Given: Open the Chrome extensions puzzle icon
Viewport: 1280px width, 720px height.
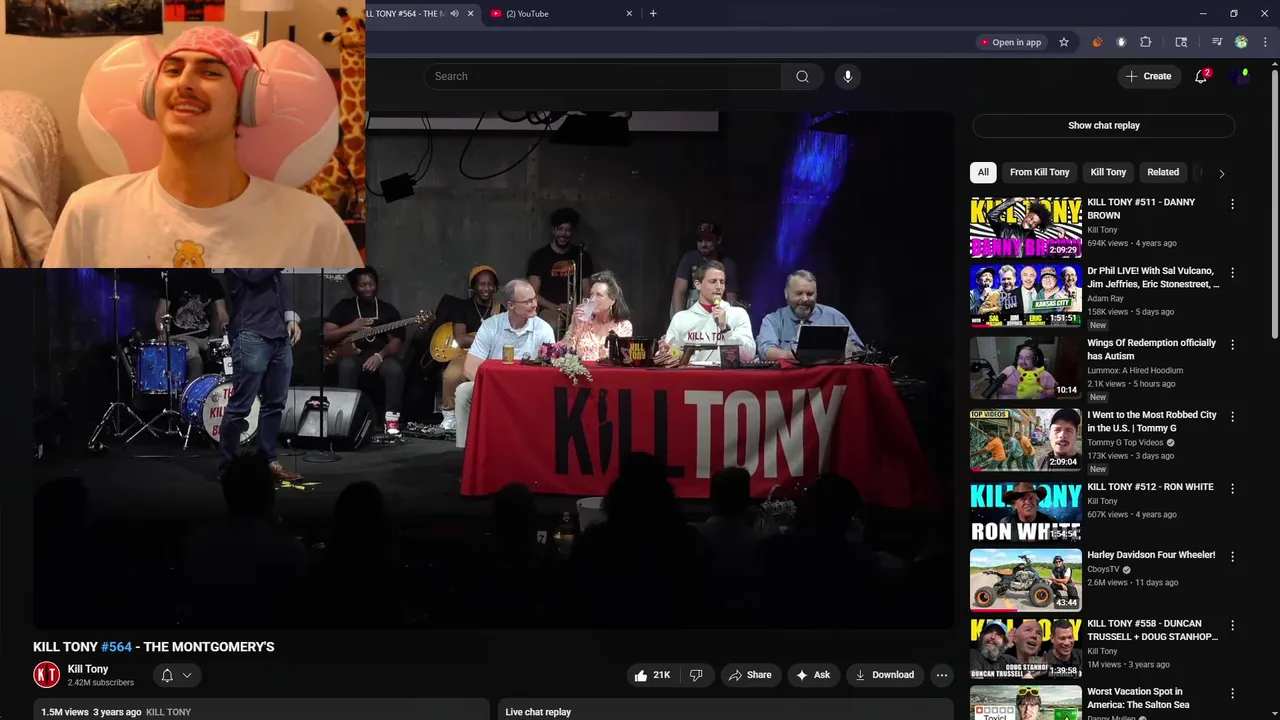Looking at the screenshot, I should click(1146, 42).
